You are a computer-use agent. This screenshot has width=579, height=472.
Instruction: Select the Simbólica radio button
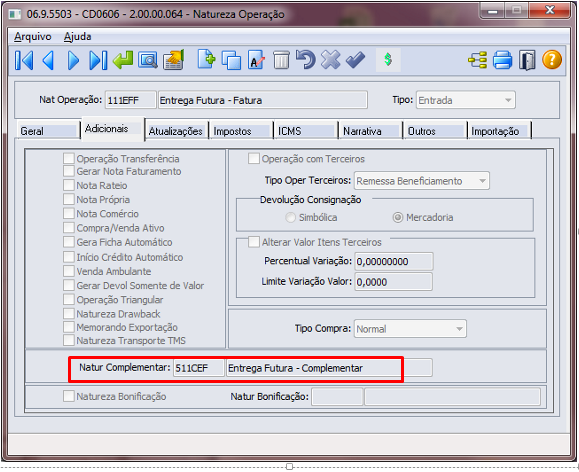click(291, 218)
